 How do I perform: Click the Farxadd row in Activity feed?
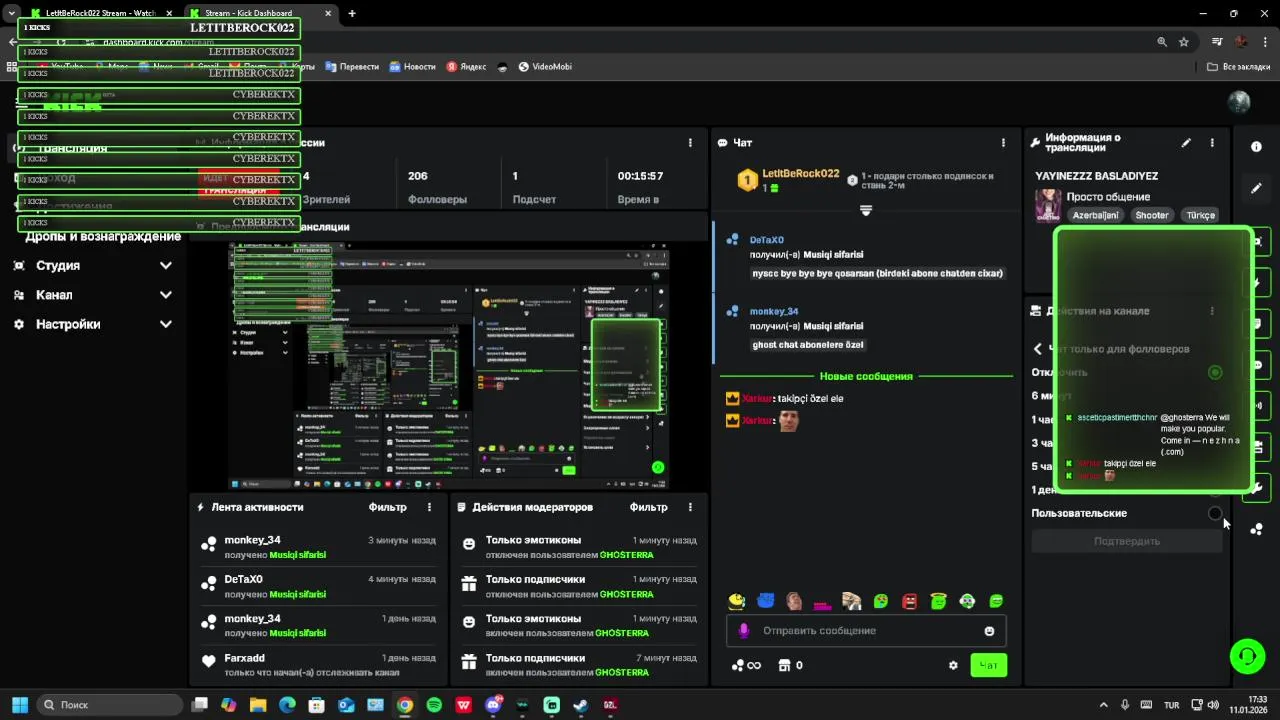coord(318,665)
